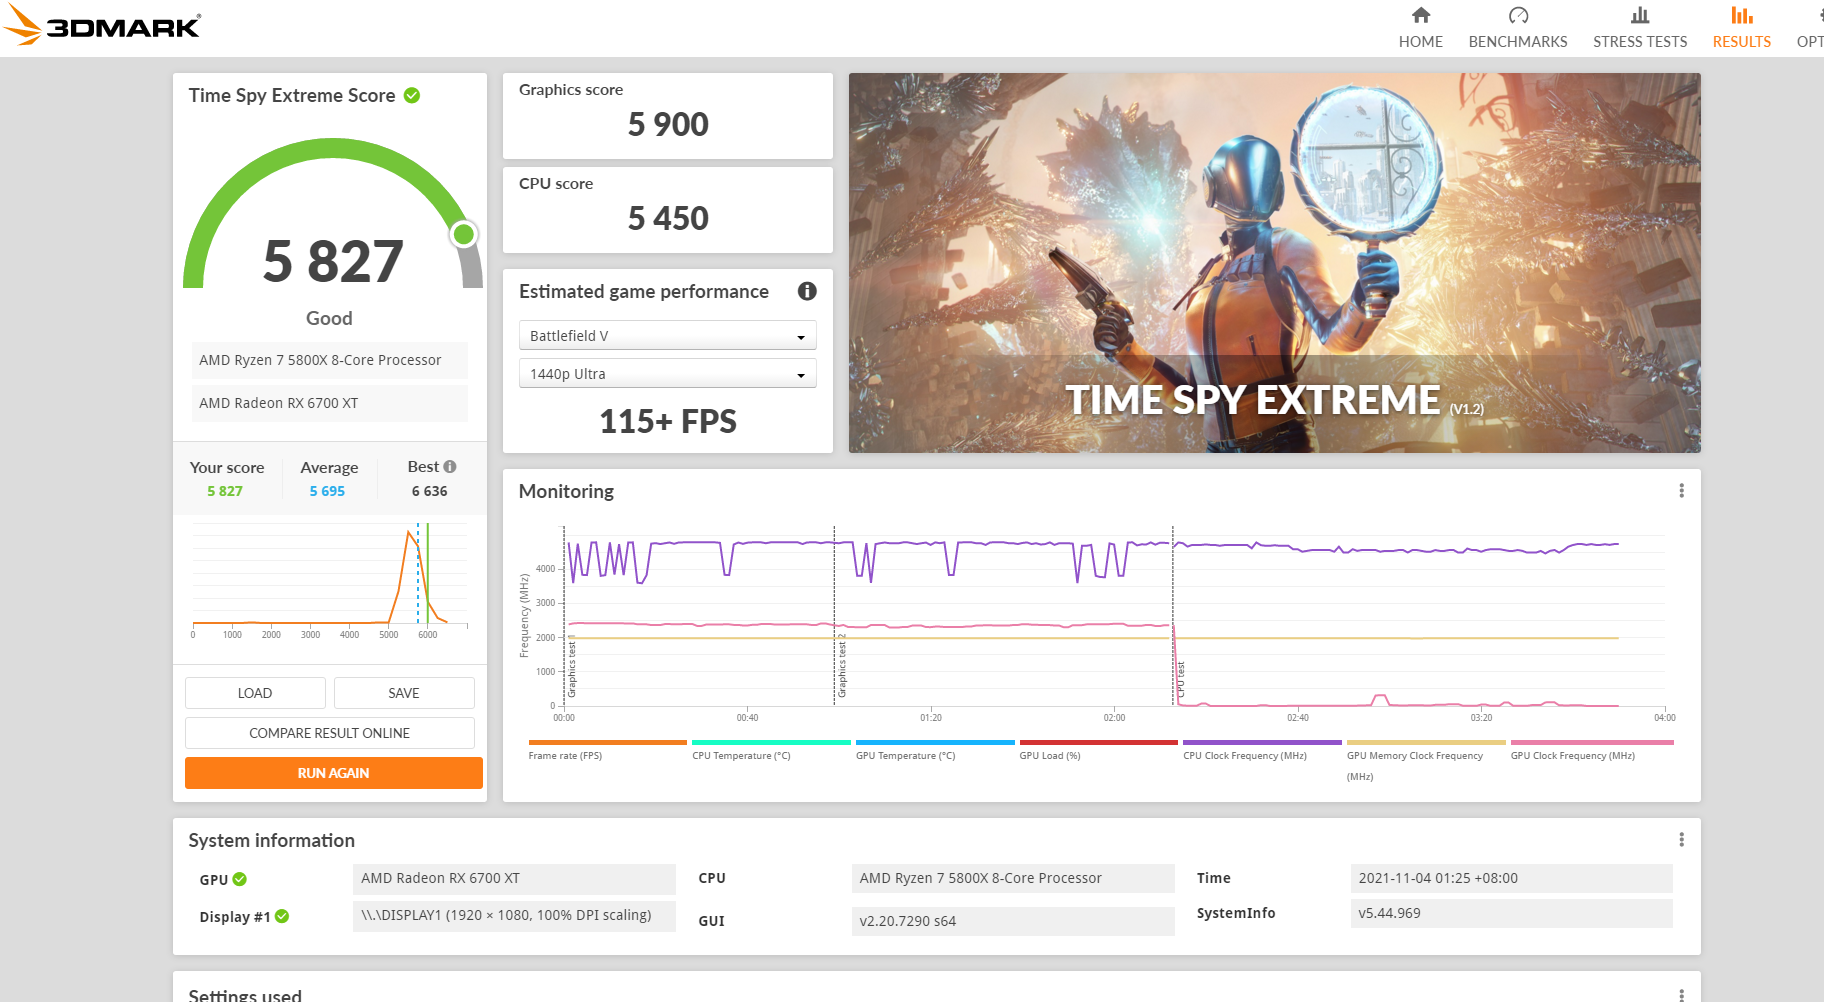Open the Home navigation icon
Screen dimensions: 1824x1002
coord(1420,16)
